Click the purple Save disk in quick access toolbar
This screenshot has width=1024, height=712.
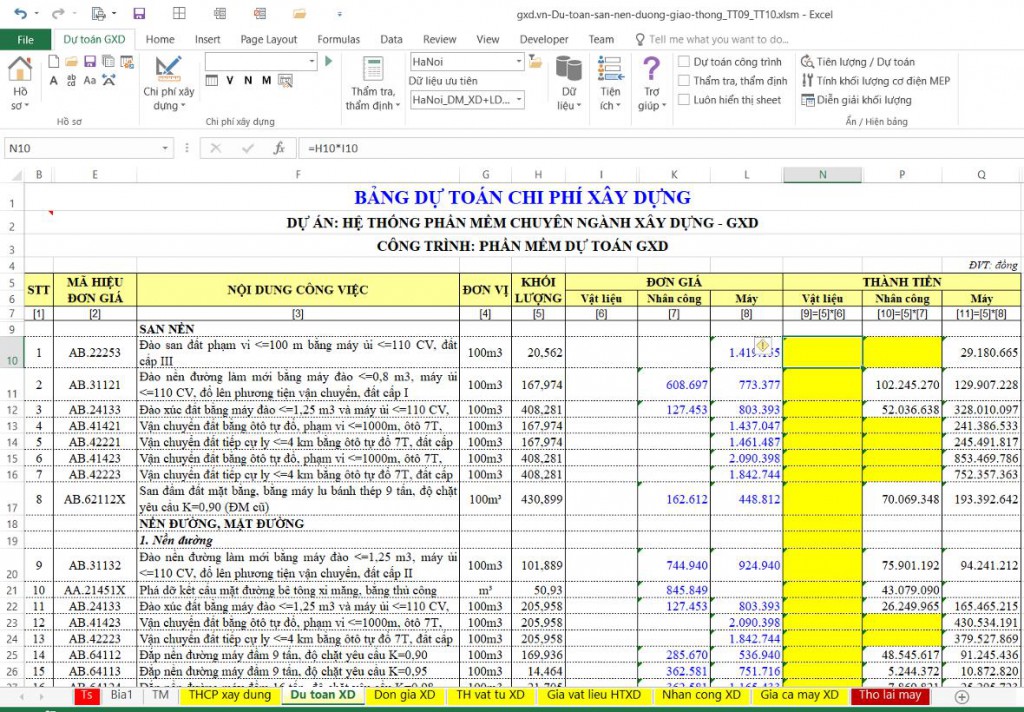pos(139,14)
